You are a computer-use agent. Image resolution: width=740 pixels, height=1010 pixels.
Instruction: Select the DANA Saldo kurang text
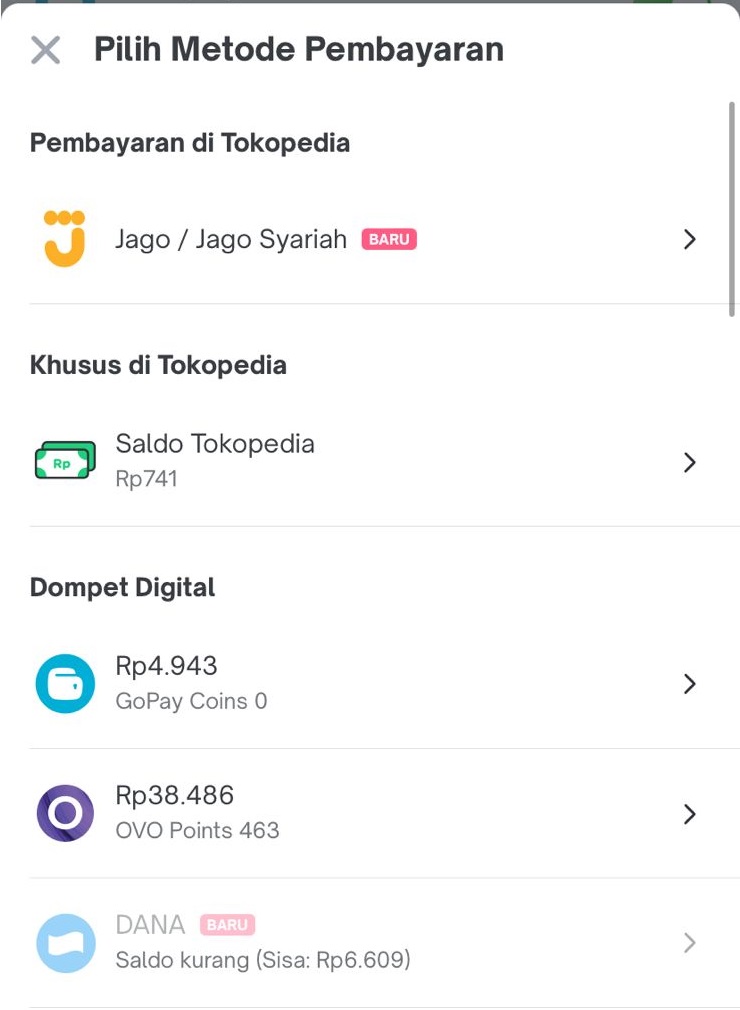coord(263,960)
